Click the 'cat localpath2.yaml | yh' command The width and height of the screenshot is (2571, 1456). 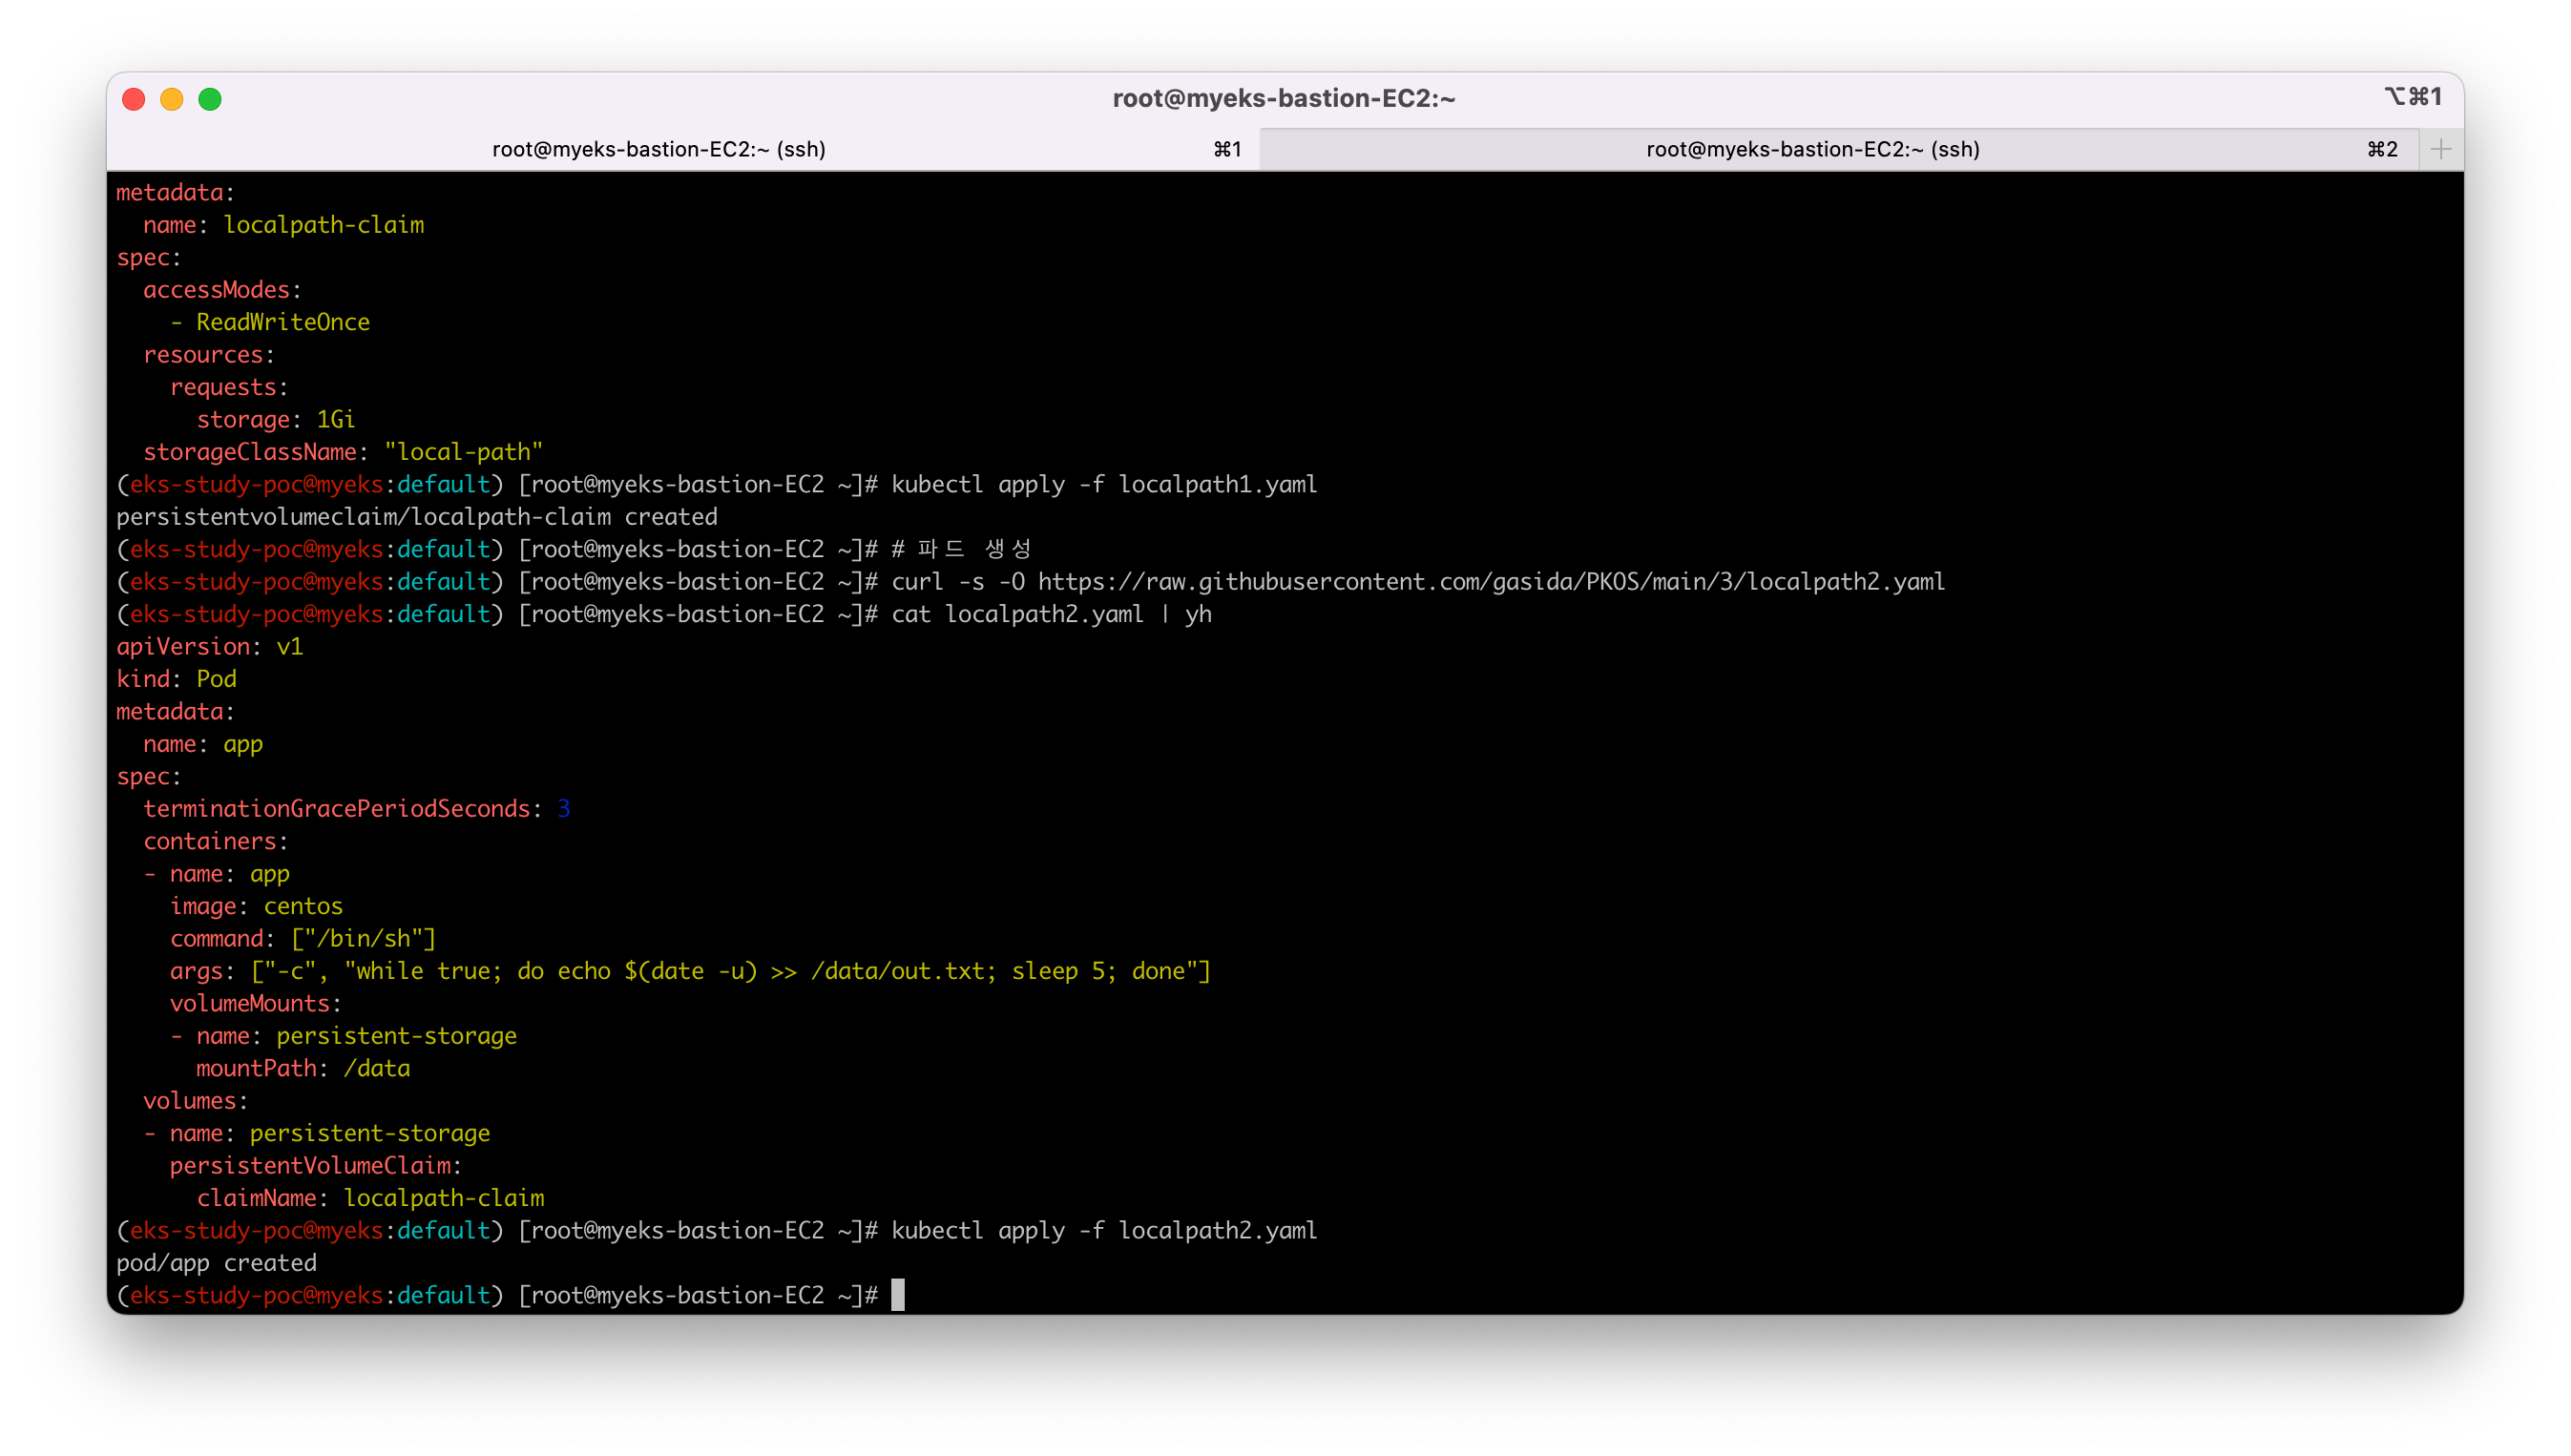pos(1051,614)
